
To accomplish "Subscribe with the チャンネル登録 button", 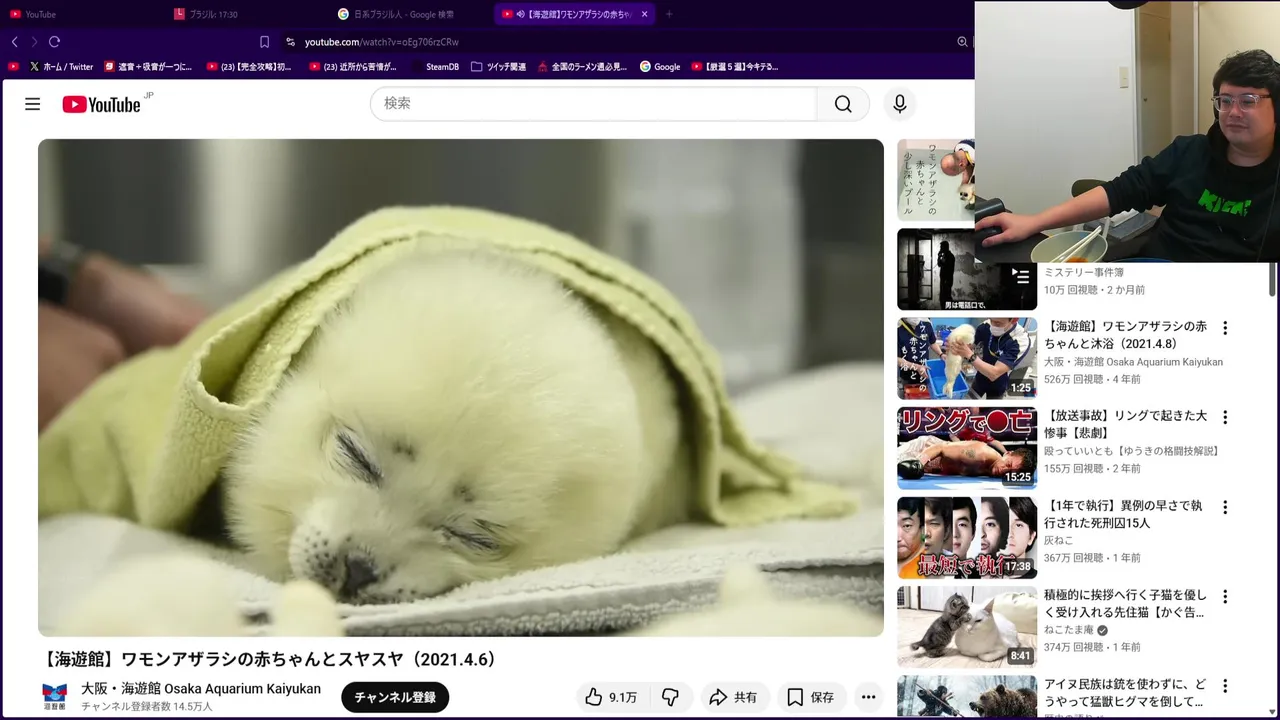I will [x=395, y=697].
